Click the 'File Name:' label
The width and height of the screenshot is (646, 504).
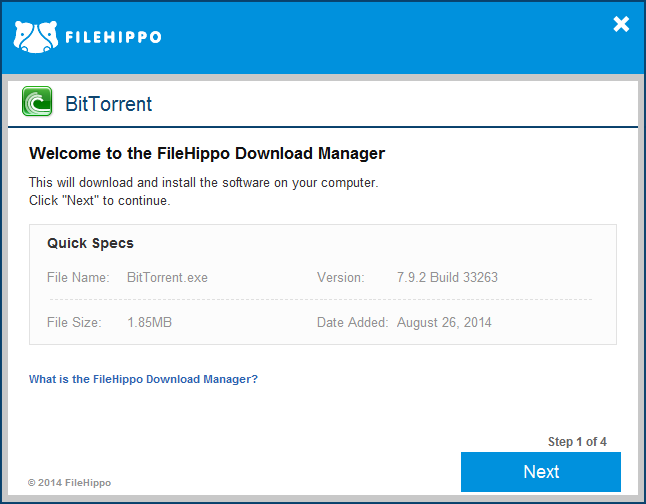pos(78,277)
